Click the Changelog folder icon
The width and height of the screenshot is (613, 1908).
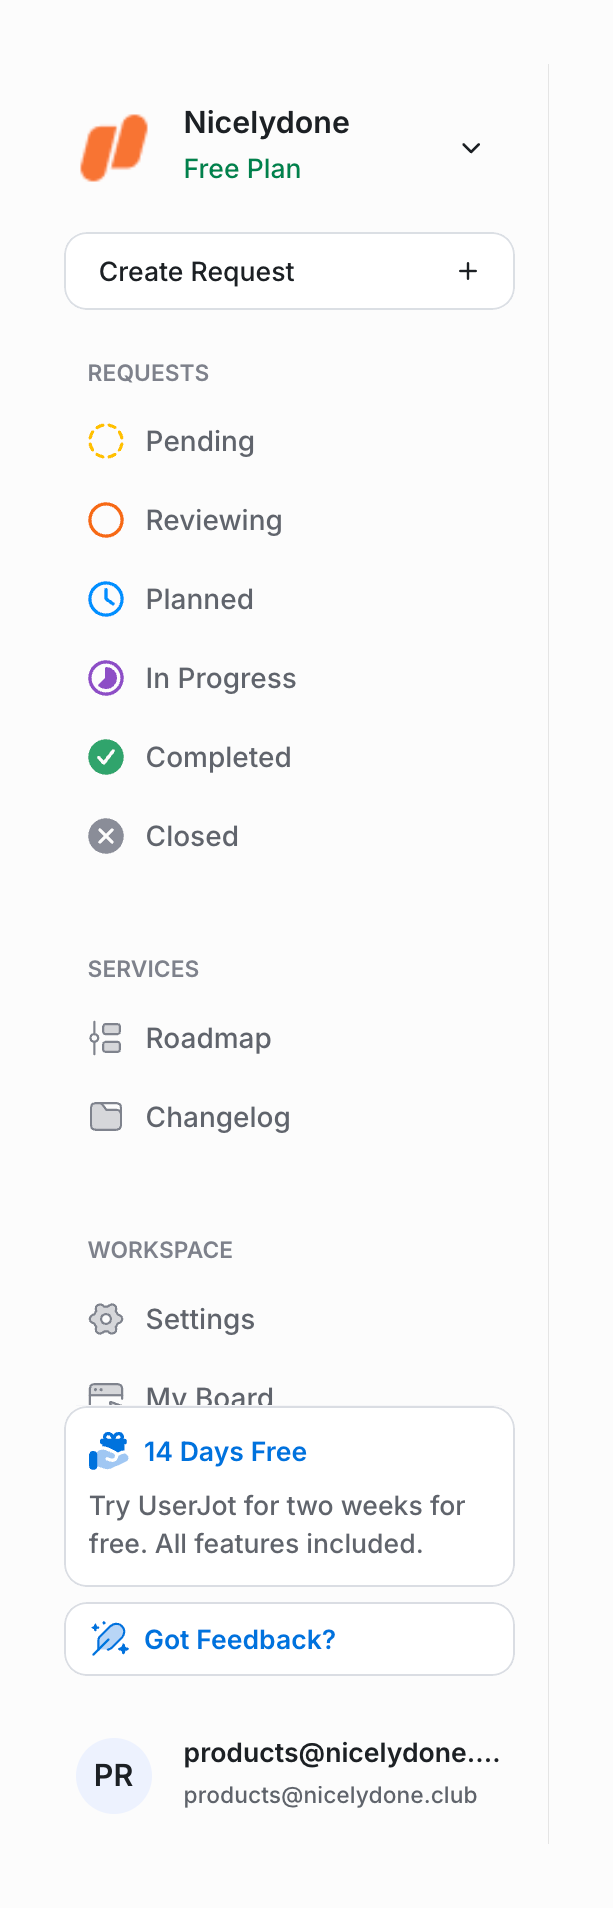tap(105, 1117)
